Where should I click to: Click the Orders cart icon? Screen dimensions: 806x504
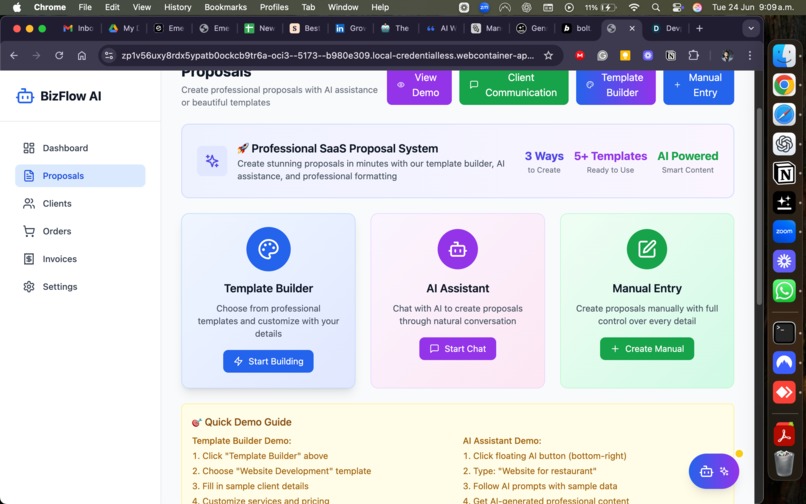(x=29, y=231)
